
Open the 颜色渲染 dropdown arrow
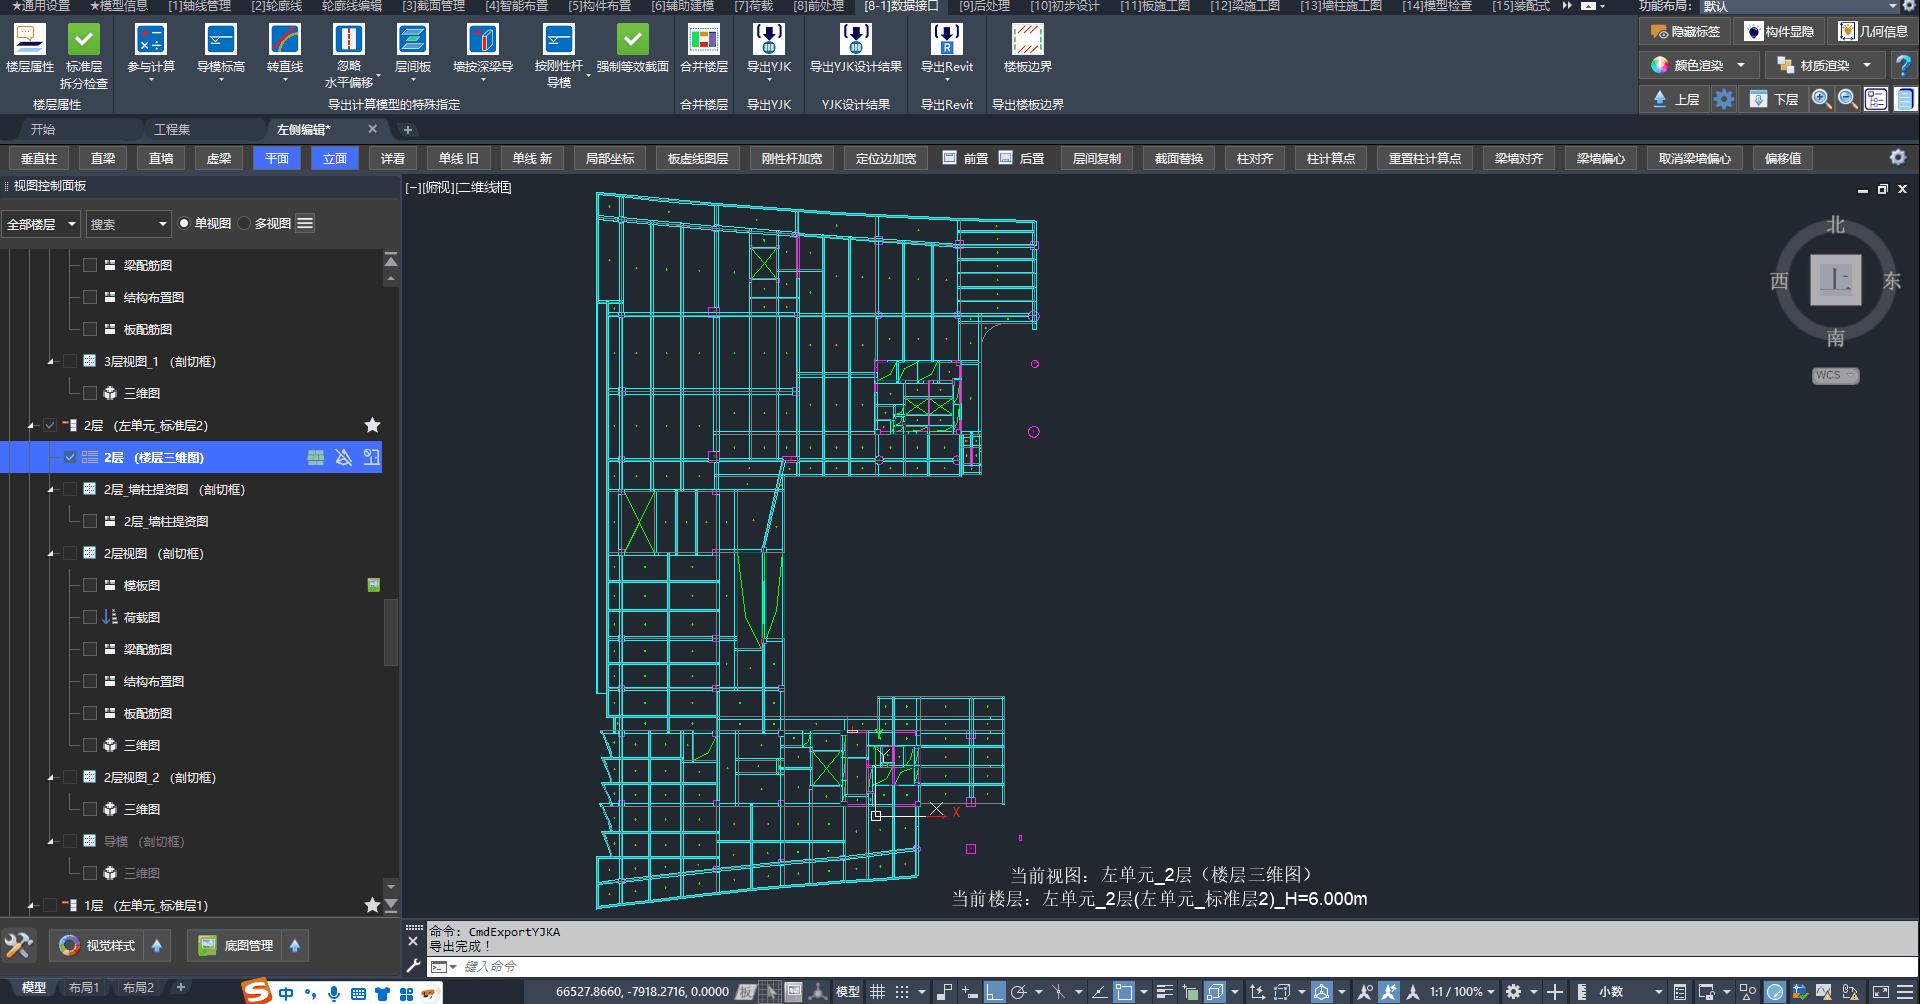1741,66
